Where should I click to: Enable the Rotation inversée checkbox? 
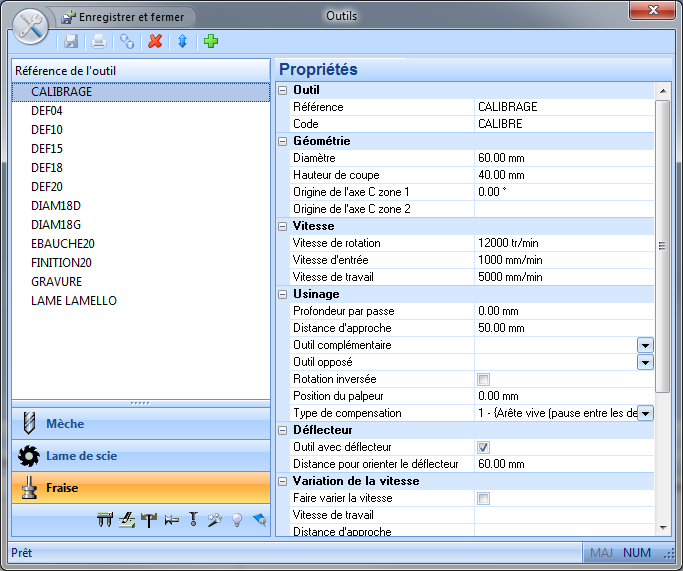click(x=484, y=379)
